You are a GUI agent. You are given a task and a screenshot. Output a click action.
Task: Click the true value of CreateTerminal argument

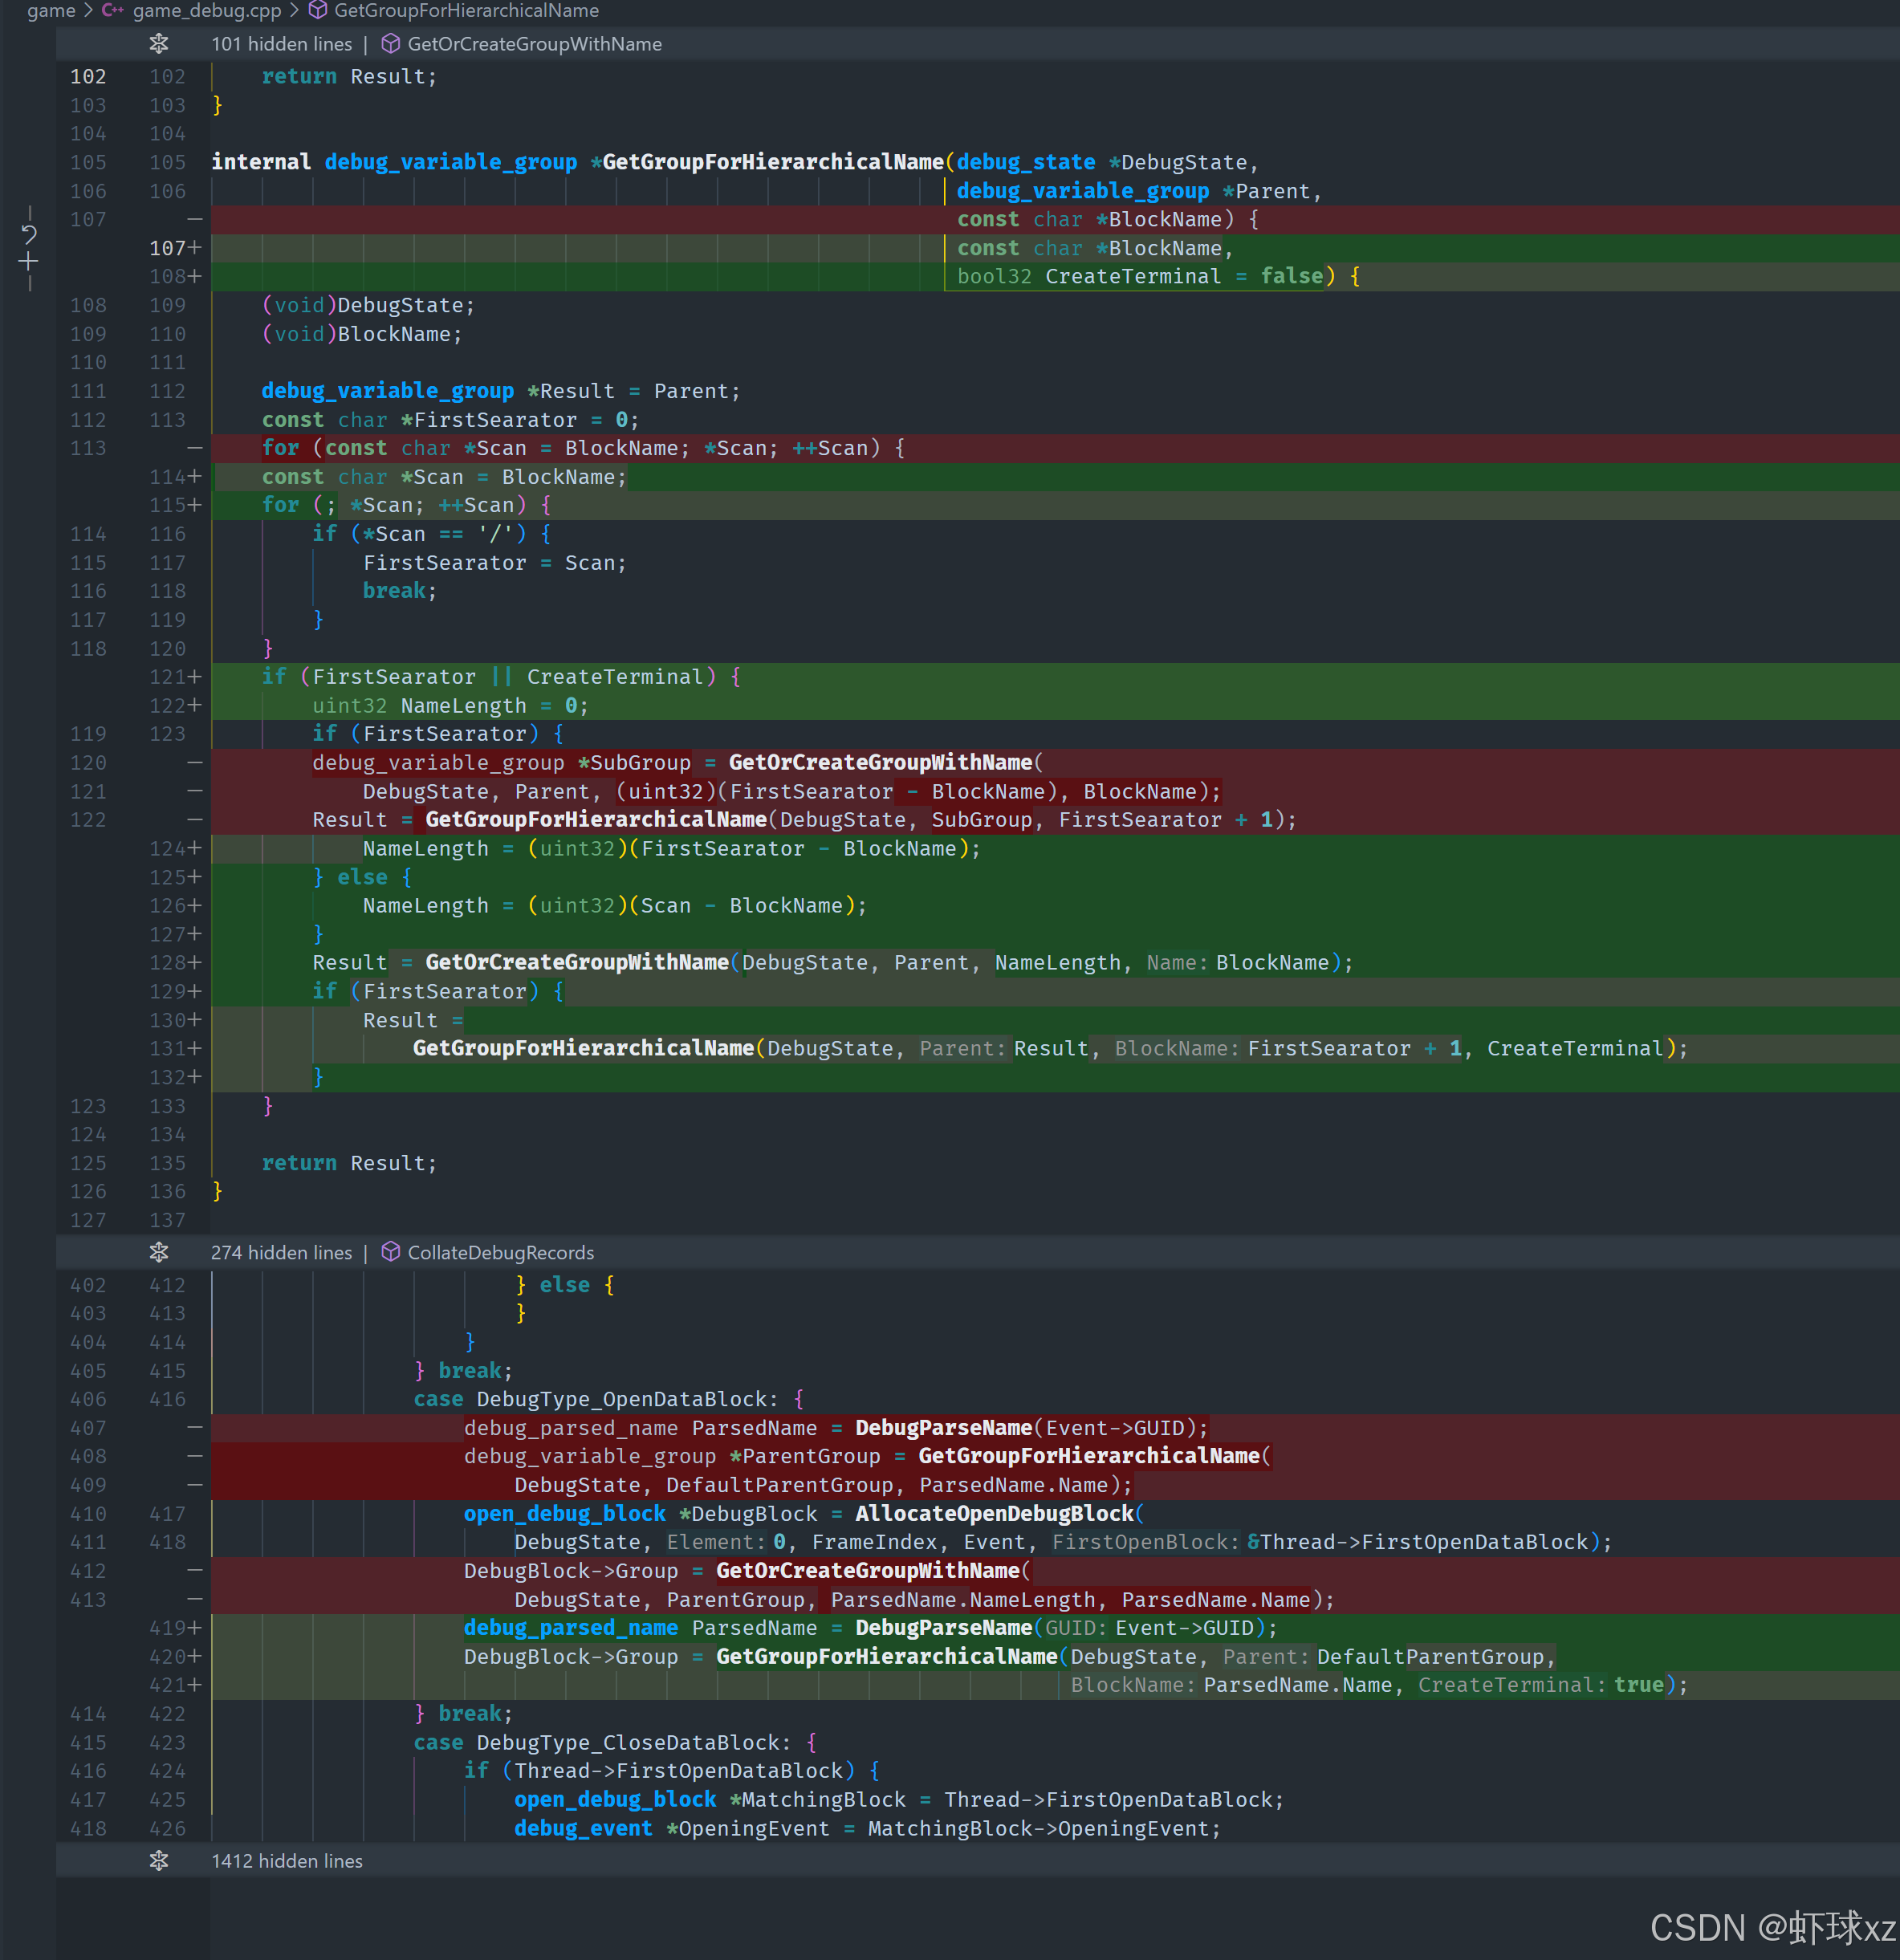[x=1639, y=1685]
